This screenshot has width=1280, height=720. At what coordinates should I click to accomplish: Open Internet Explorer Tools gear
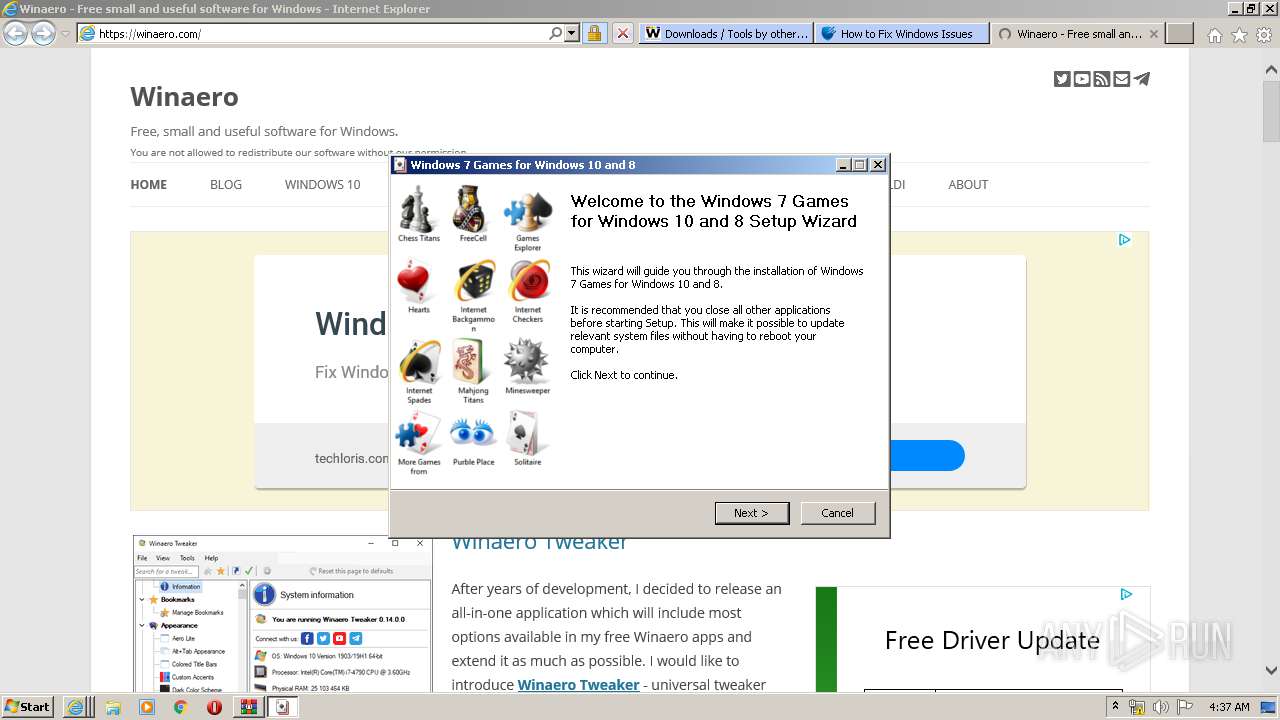pos(1264,35)
